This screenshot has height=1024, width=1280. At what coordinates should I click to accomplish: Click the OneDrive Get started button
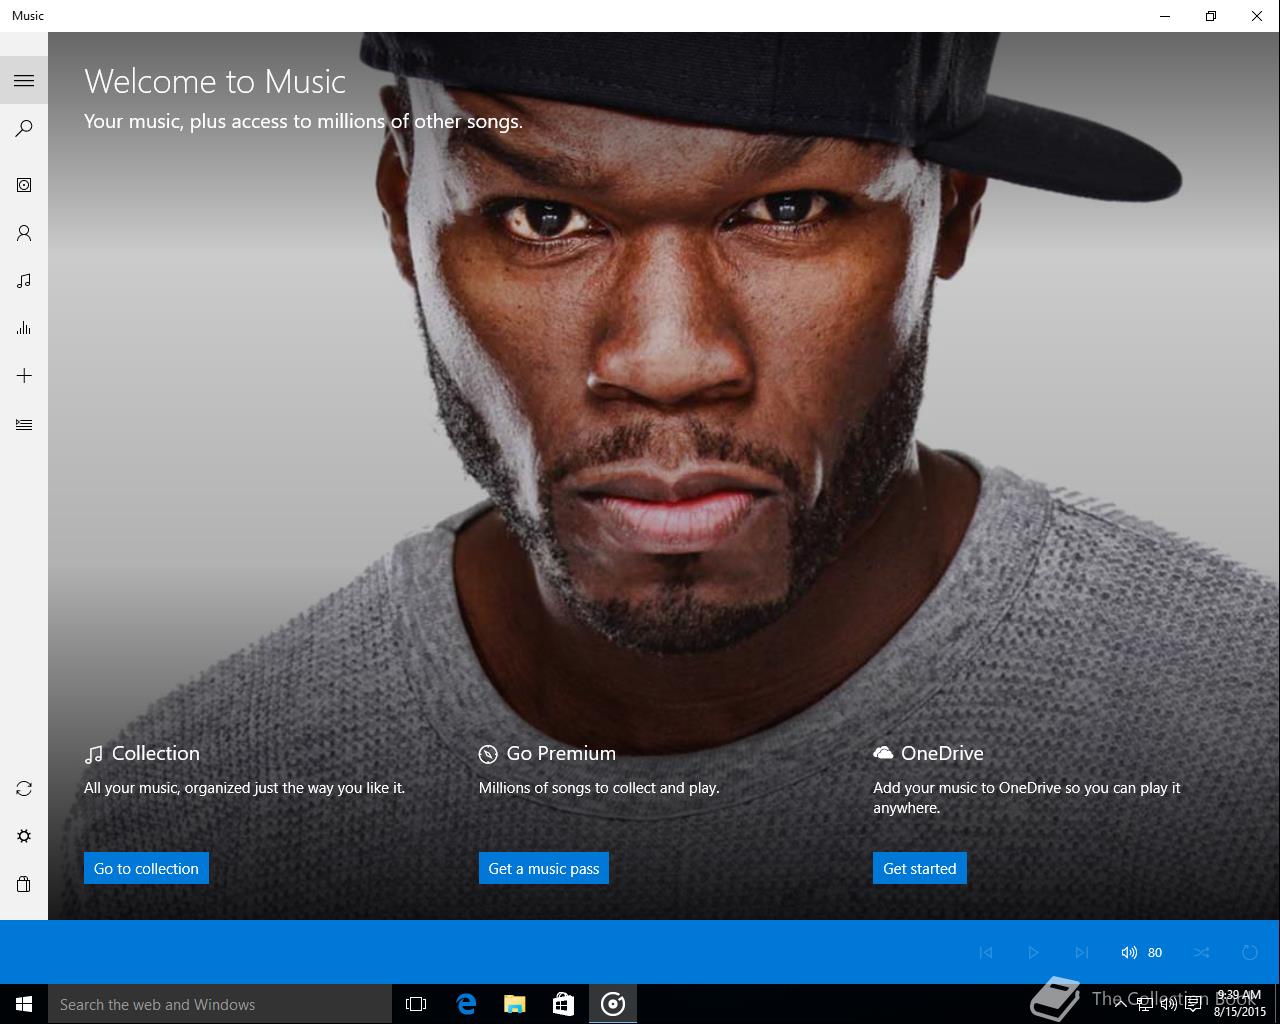[x=920, y=868]
